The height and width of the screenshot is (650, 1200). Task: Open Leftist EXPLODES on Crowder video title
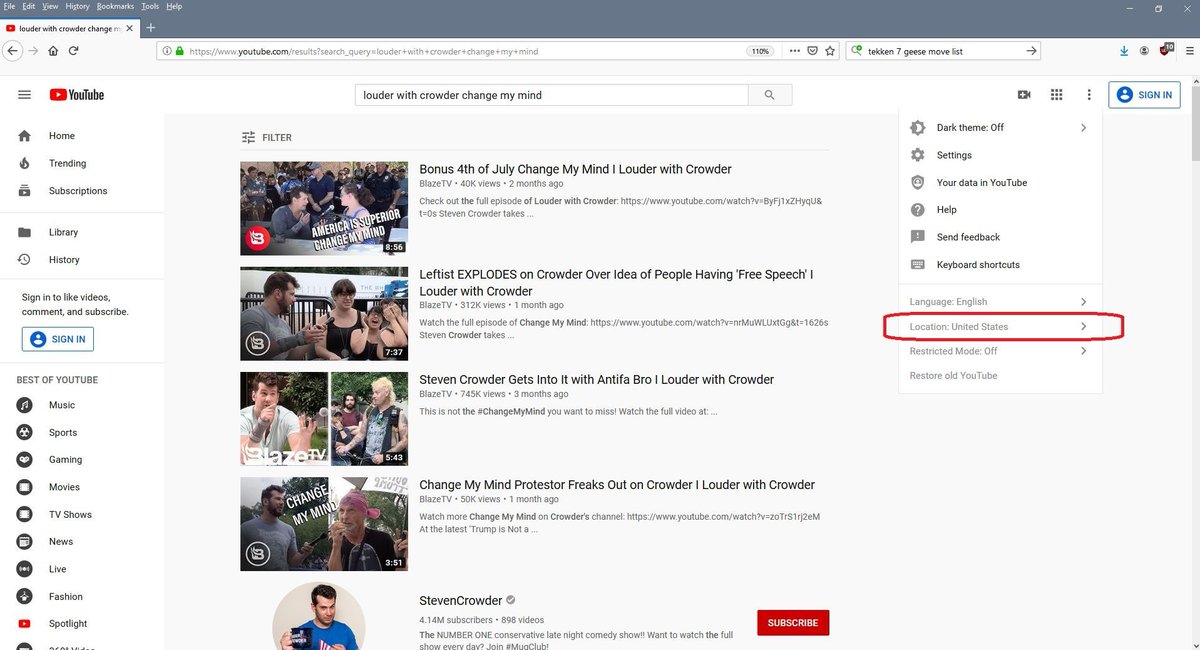pos(616,283)
